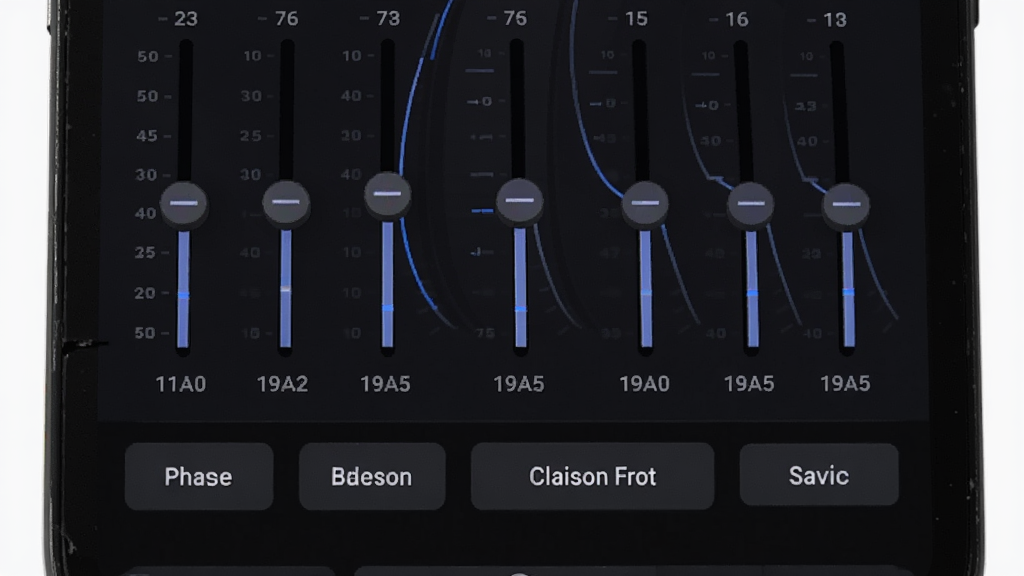Select the slider handle below value 16

[x=751, y=204]
